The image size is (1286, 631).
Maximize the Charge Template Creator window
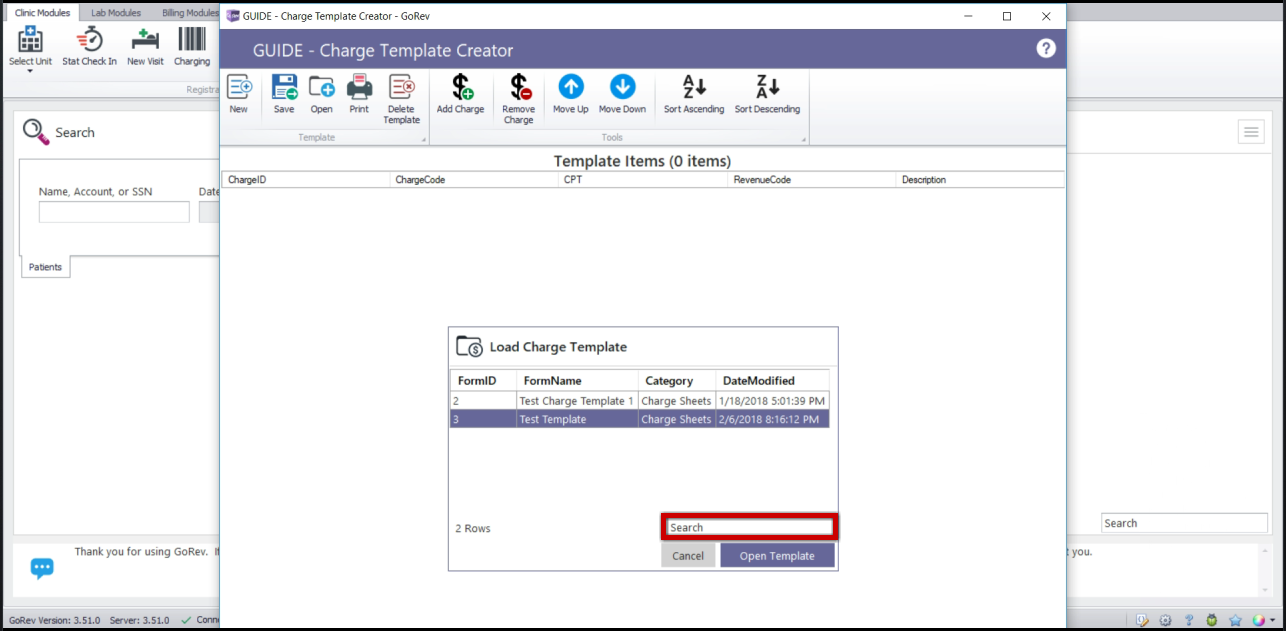click(1007, 16)
